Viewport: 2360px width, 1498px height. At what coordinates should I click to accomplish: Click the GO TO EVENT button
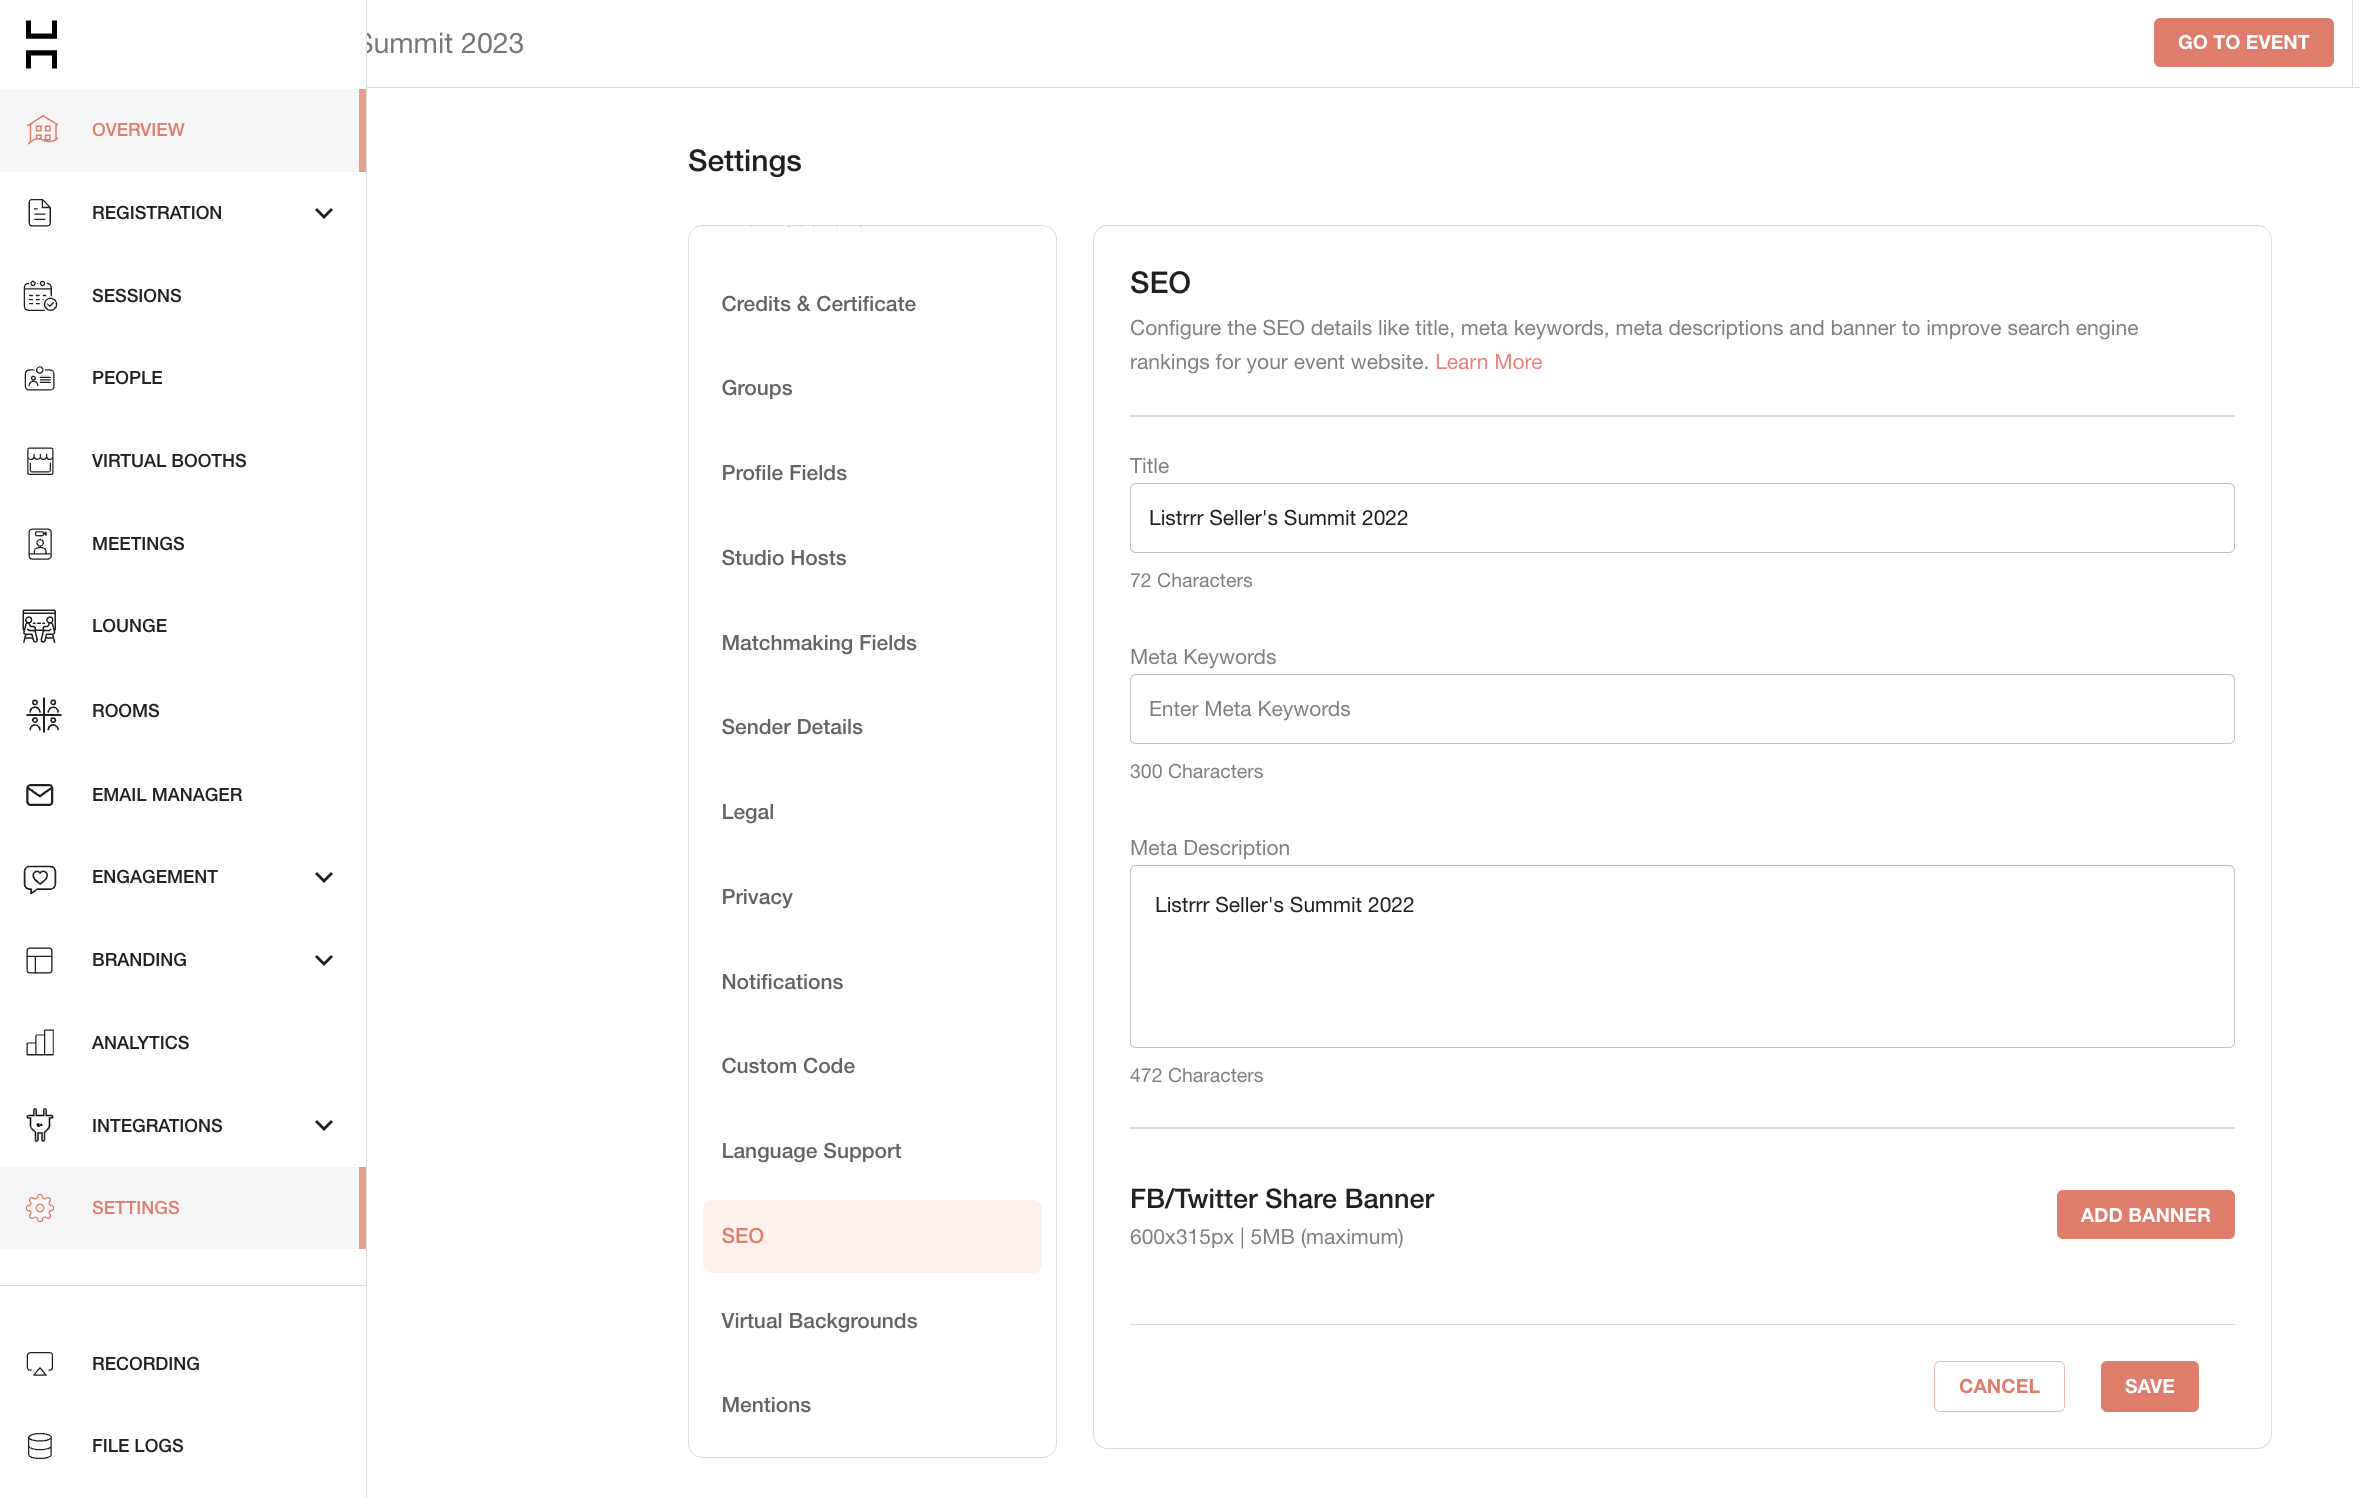[2243, 43]
